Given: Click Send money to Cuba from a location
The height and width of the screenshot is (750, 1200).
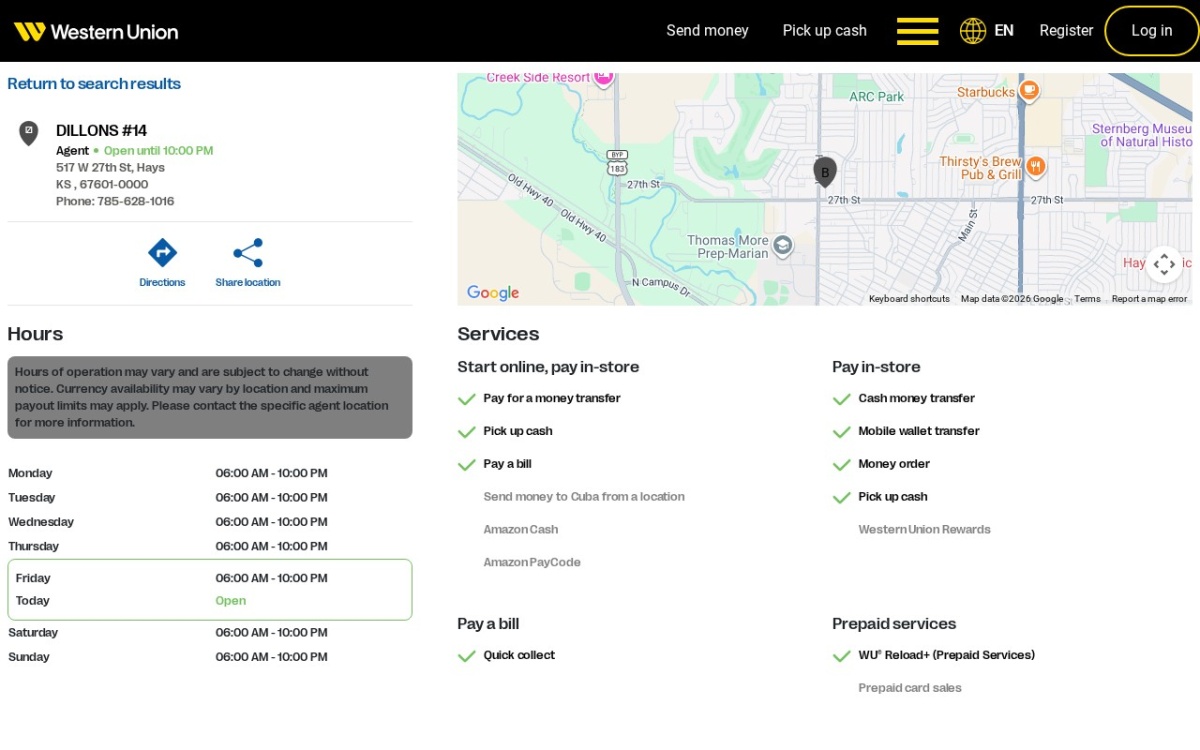Looking at the screenshot, I should pyautogui.click(x=584, y=497).
